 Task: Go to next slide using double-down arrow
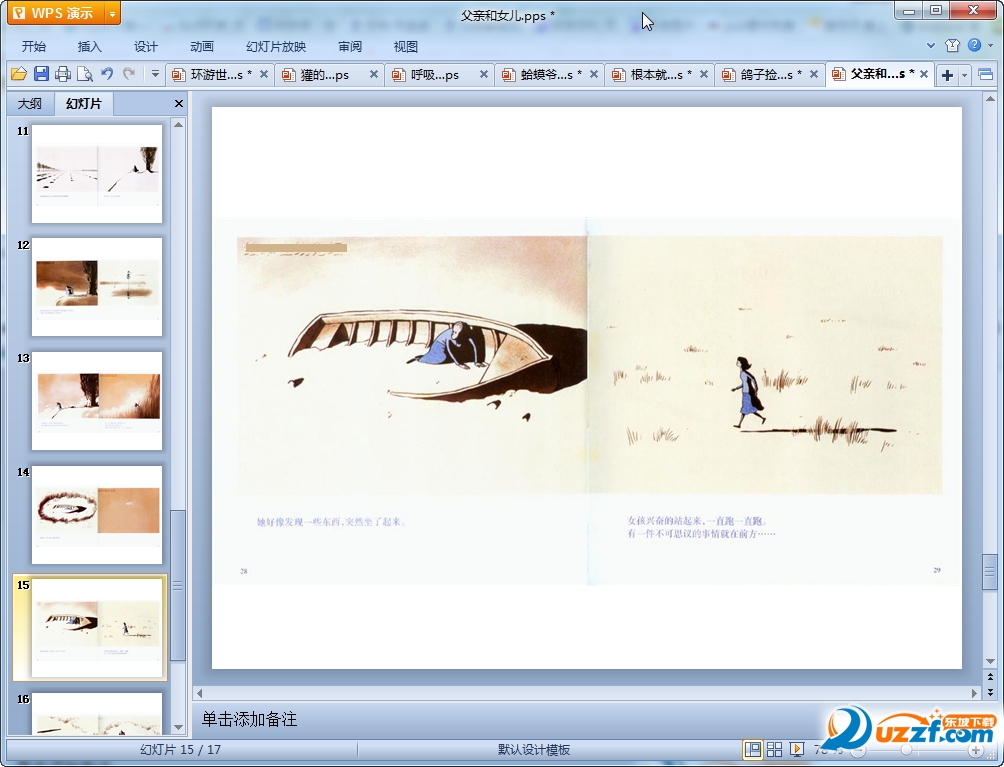[x=990, y=691]
